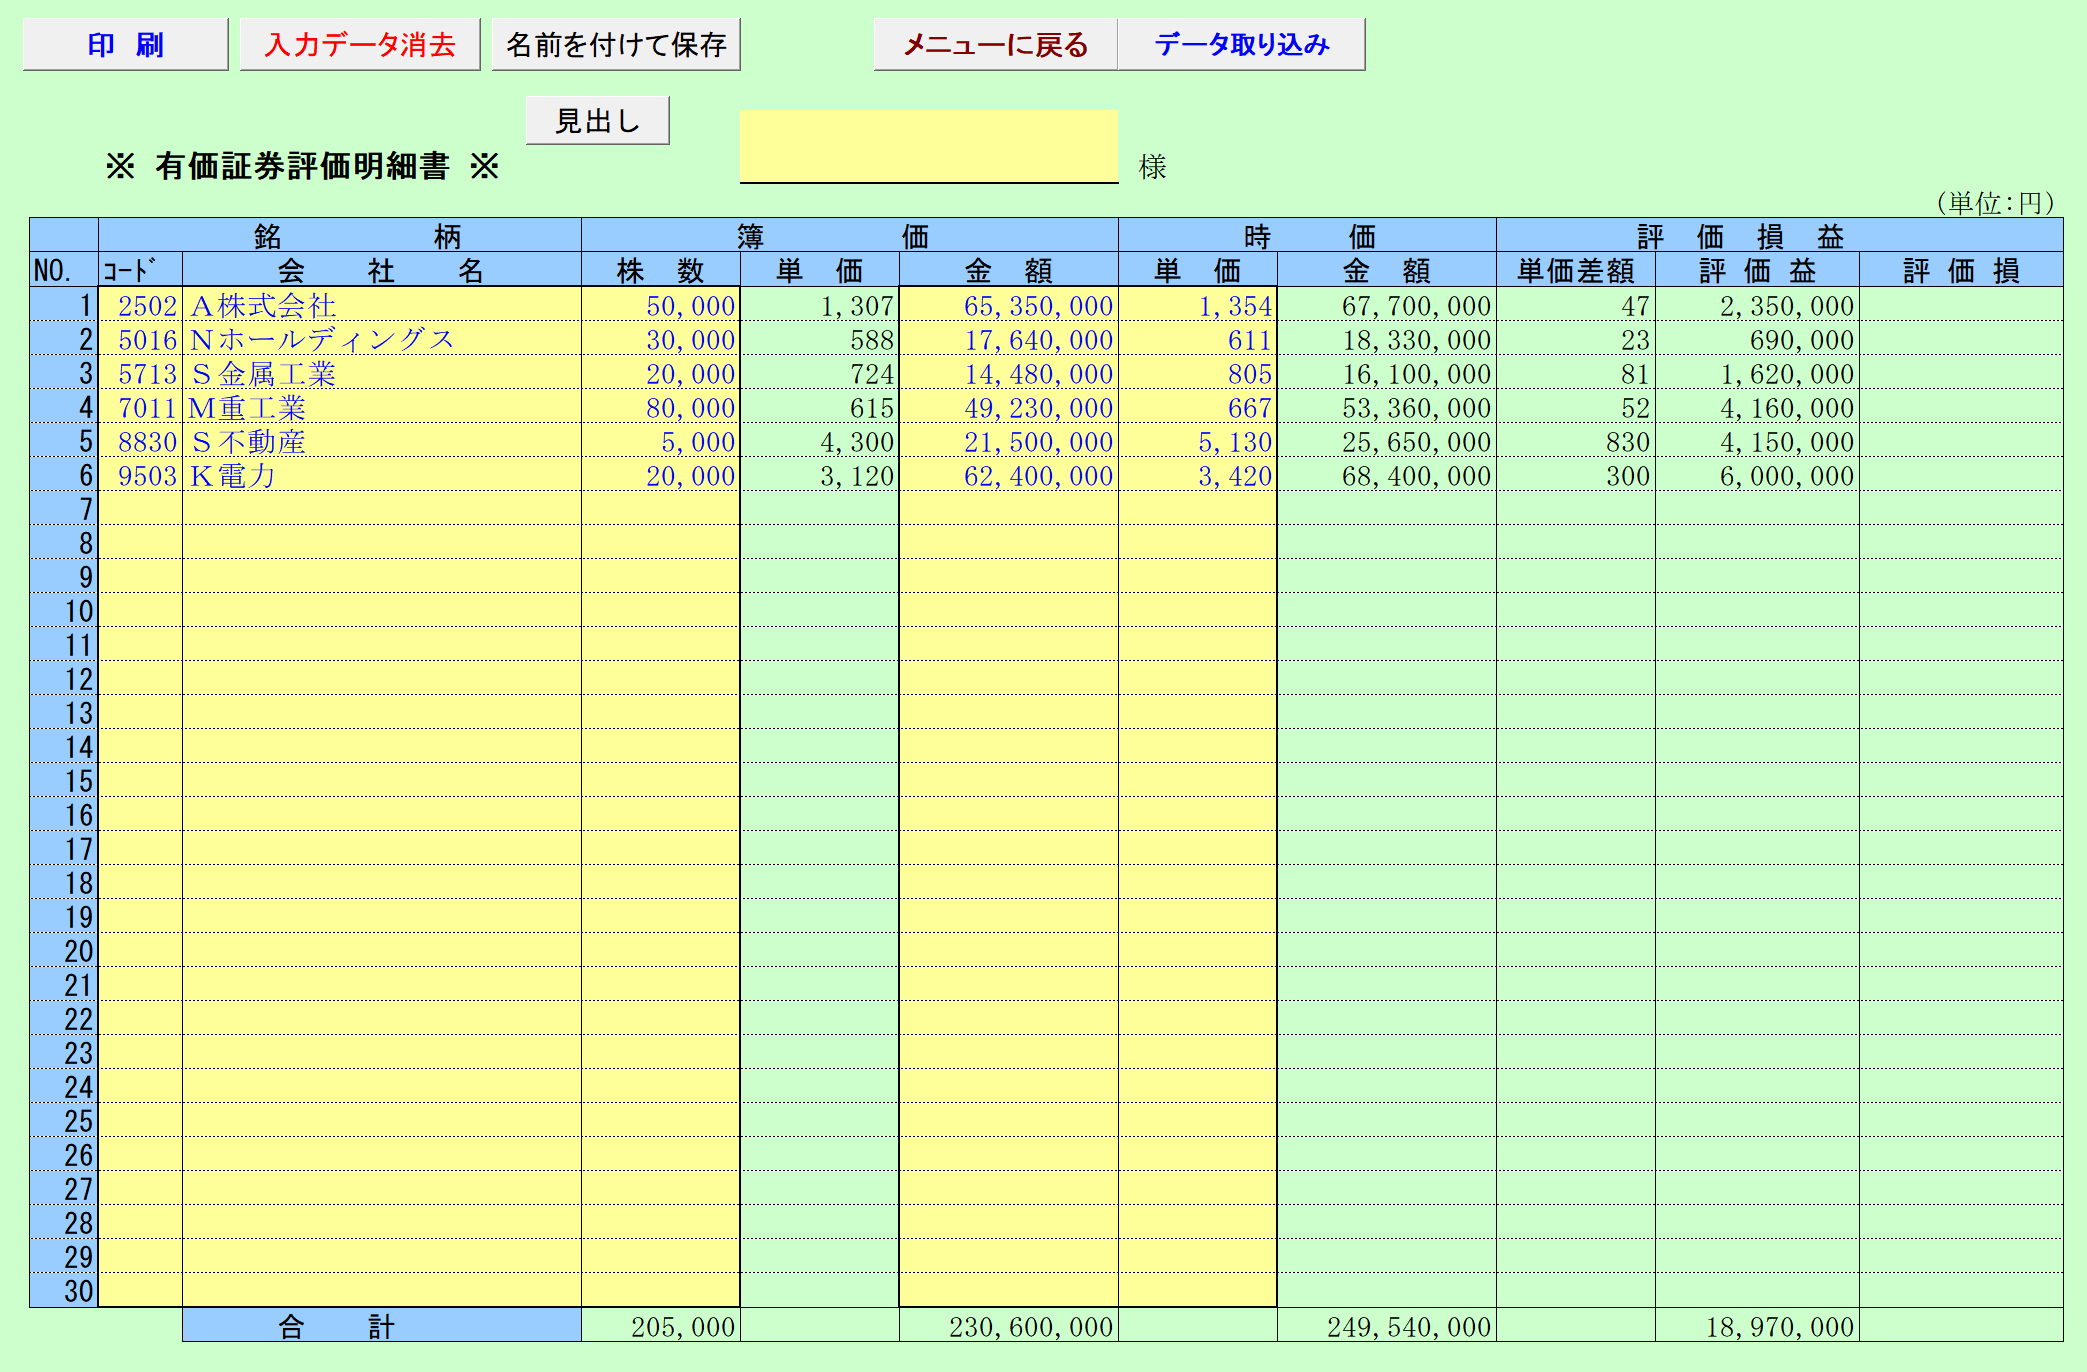Select company name M重工業
Viewport: 2087px width, 1372px height.
click(381, 407)
